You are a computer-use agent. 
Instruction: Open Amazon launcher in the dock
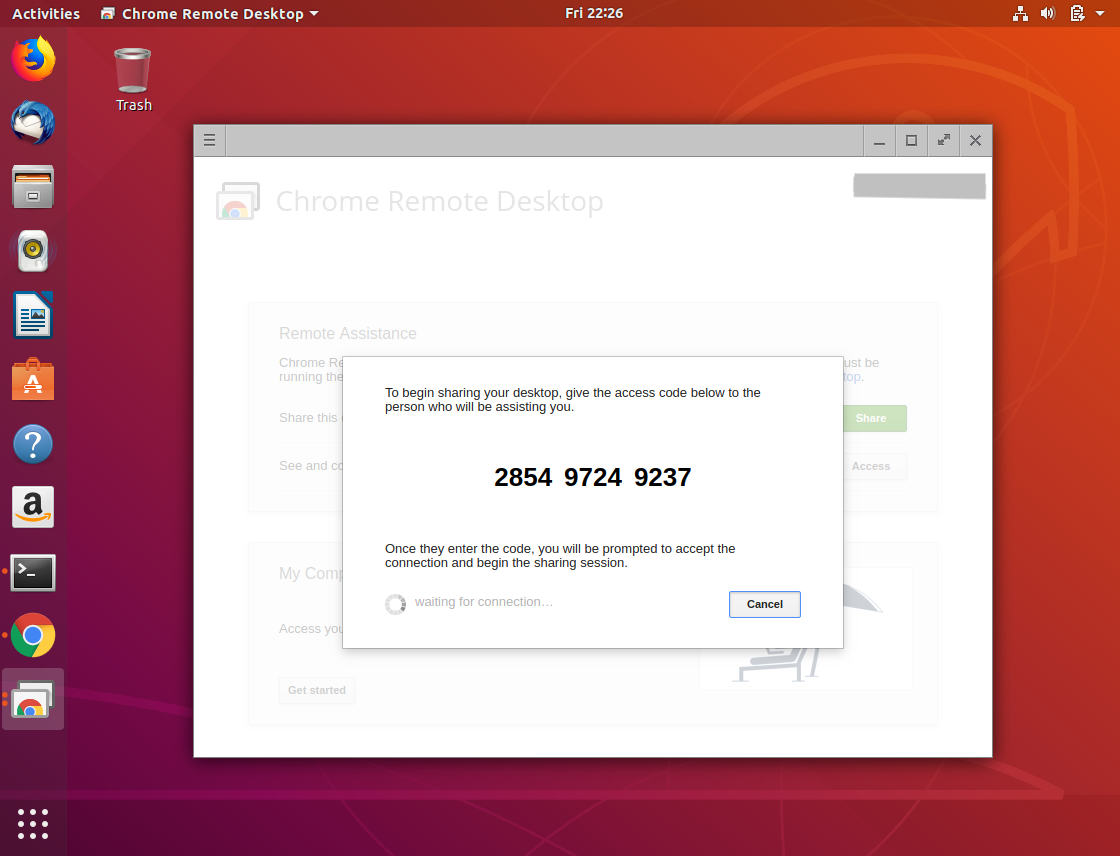pyautogui.click(x=33, y=507)
